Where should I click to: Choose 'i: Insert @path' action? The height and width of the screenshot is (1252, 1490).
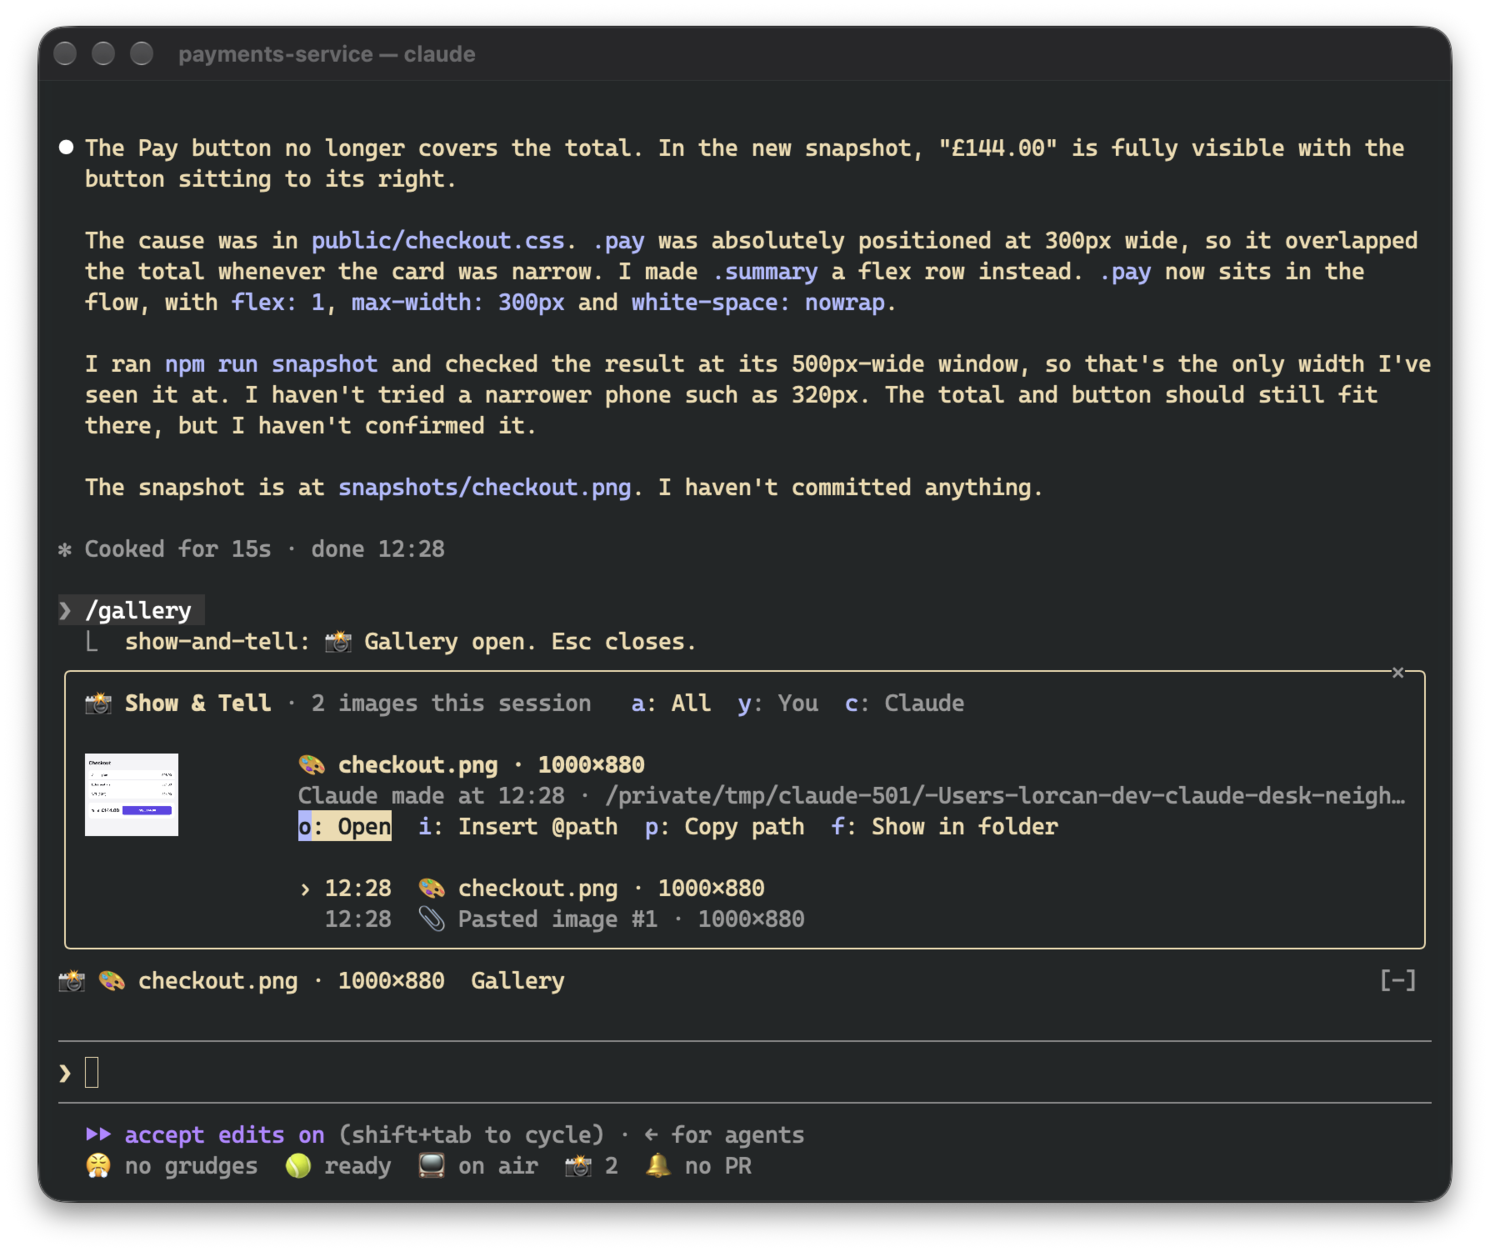518,827
